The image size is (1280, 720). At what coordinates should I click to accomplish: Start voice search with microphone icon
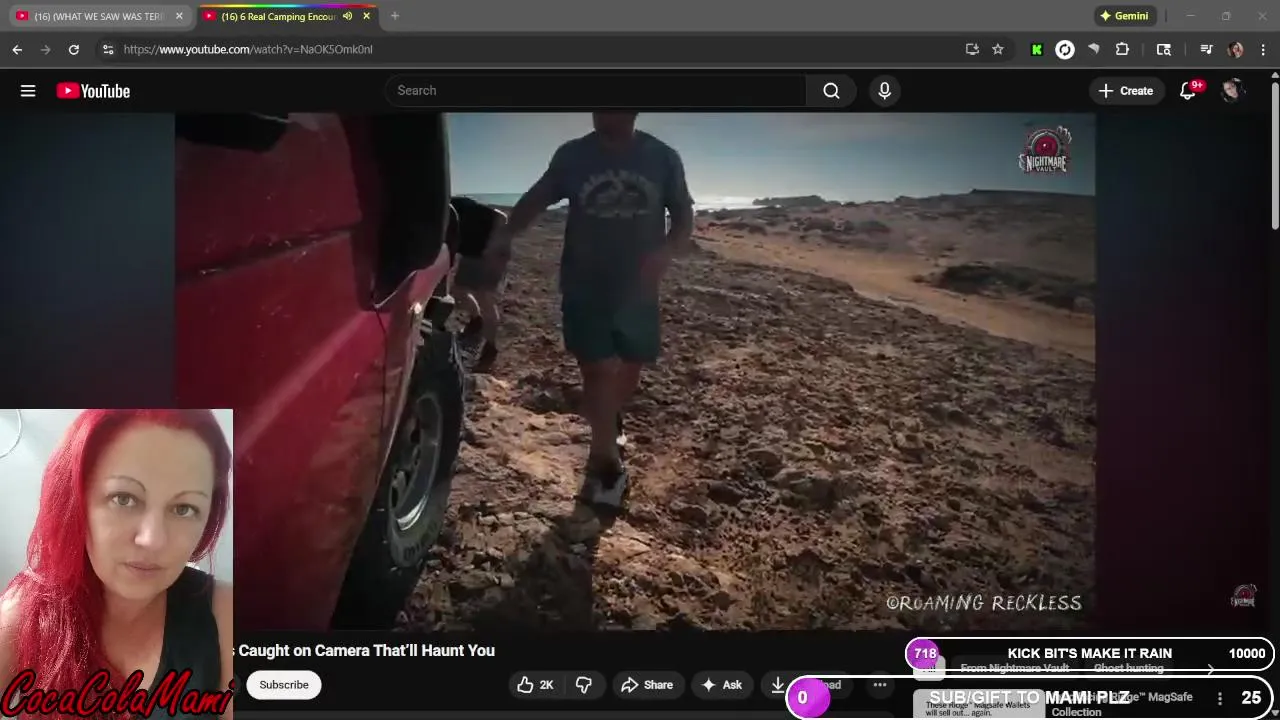point(884,91)
